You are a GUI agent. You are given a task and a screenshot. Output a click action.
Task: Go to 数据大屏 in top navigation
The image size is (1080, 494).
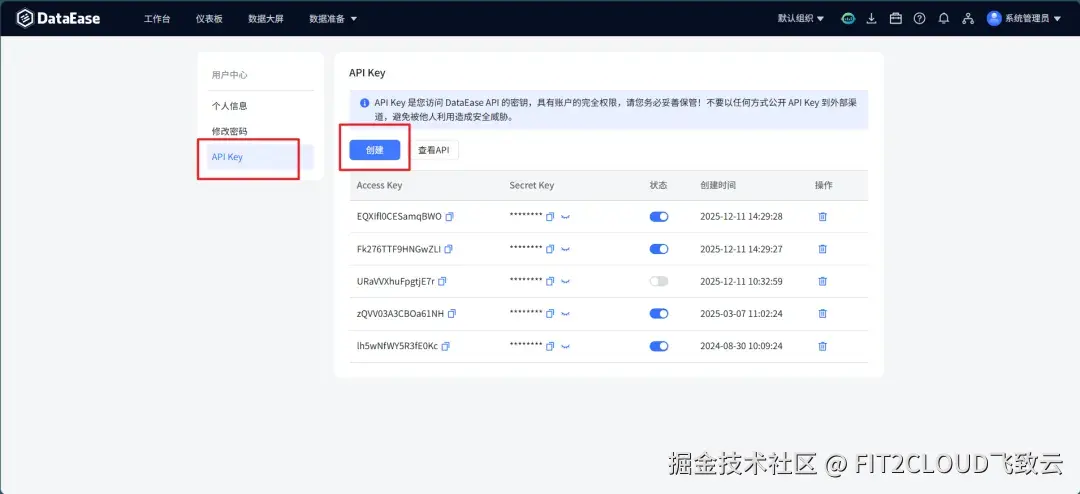click(x=266, y=19)
